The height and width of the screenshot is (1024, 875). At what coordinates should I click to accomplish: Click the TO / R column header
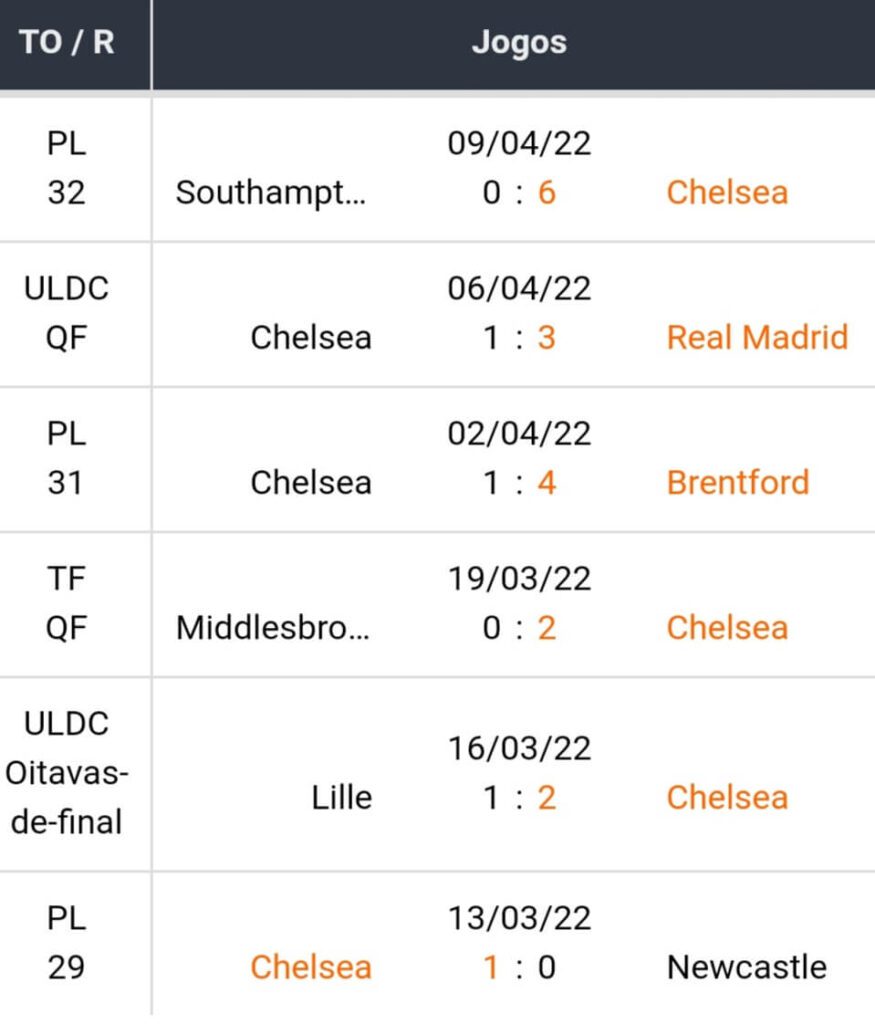click(x=66, y=43)
